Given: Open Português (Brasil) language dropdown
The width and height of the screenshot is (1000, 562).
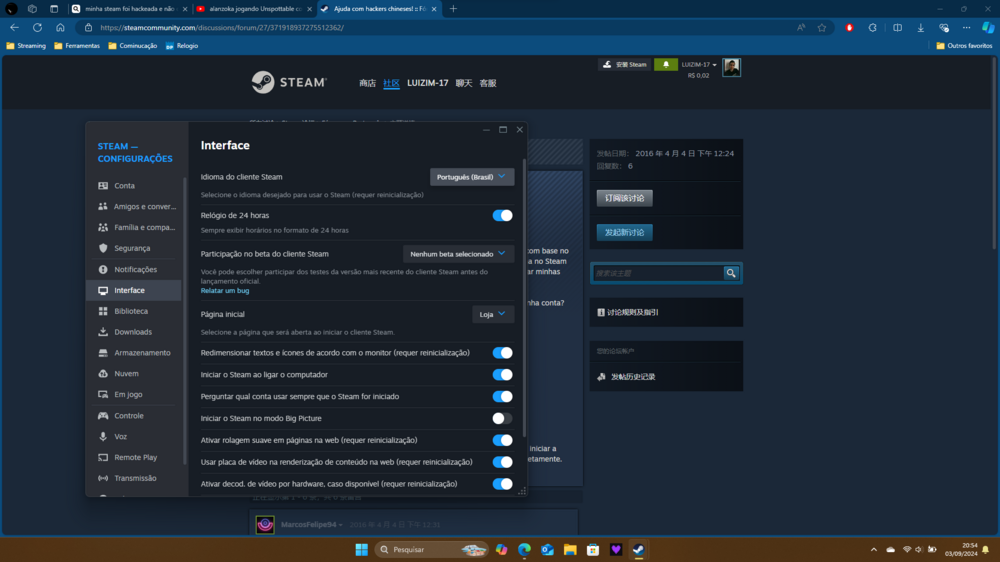Looking at the screenshot, I should (472, 177).
